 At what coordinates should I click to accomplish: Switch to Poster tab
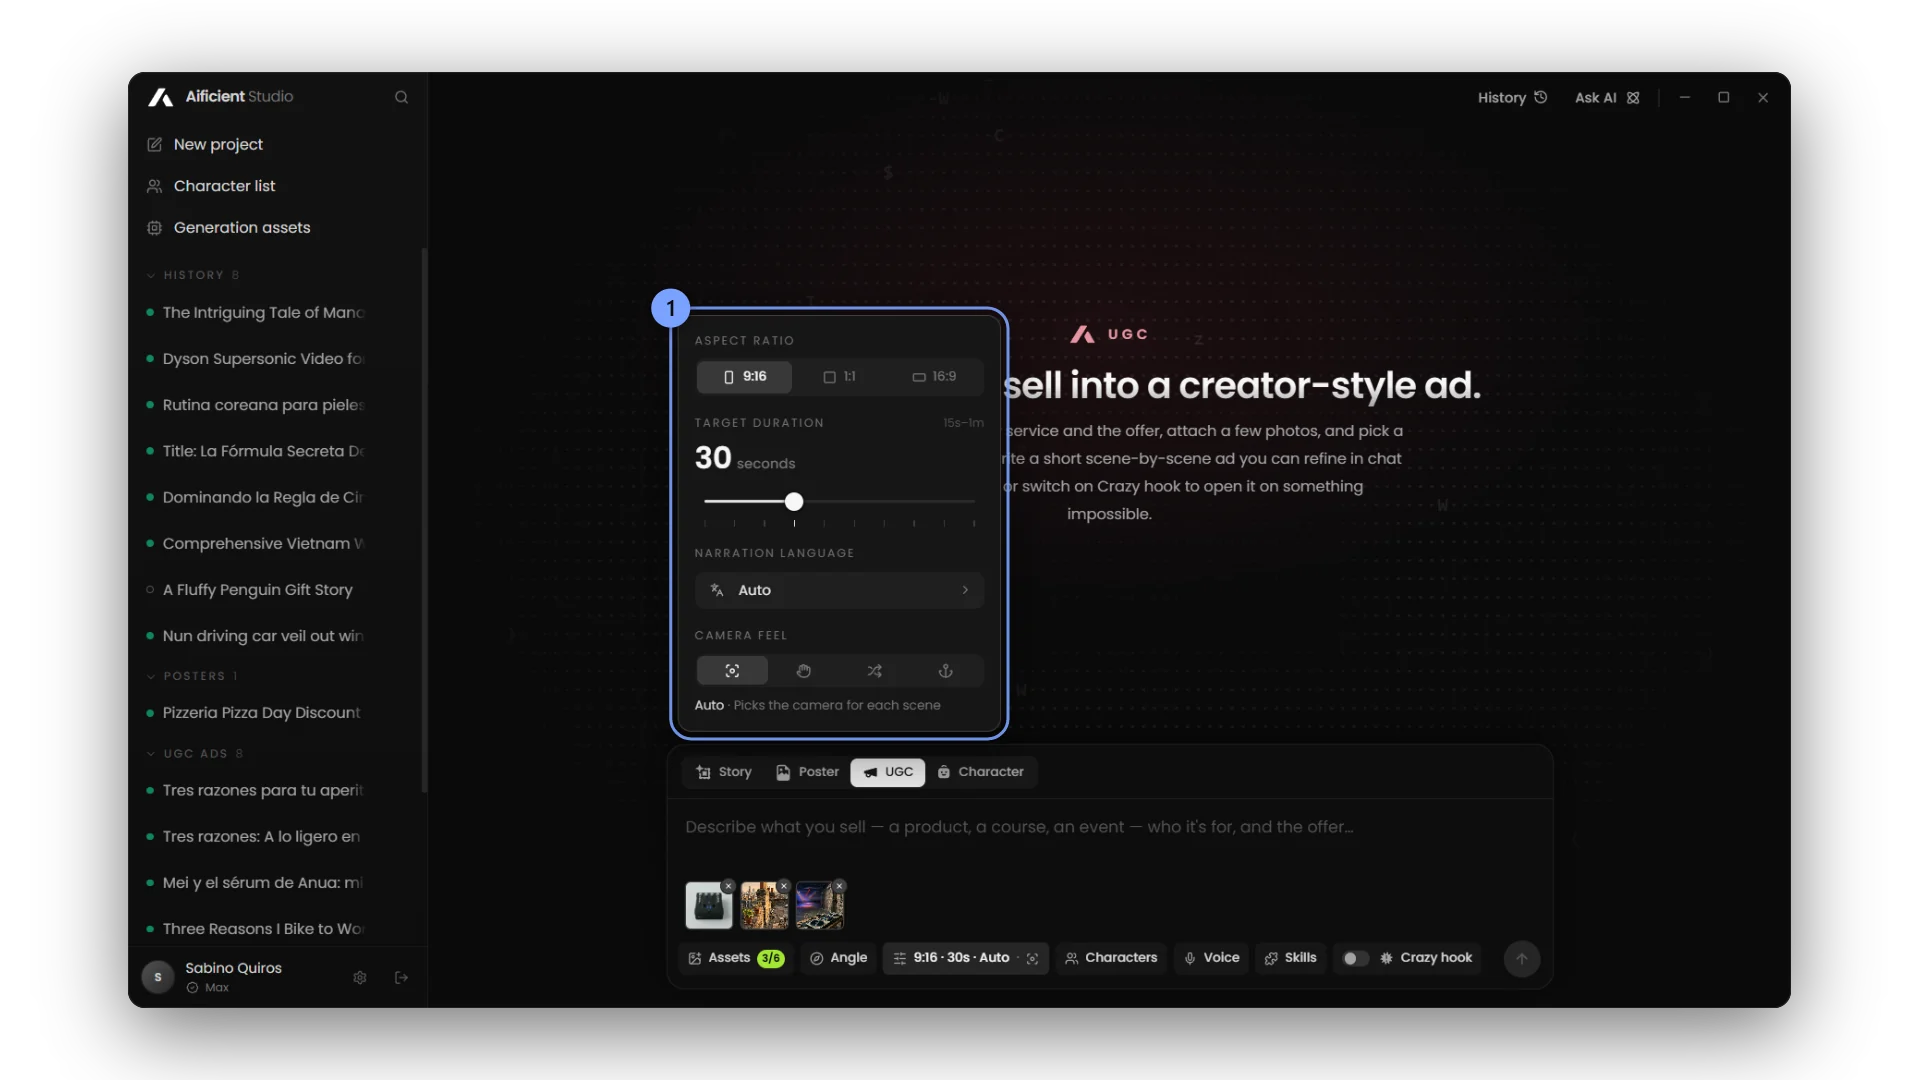[807, 772]
